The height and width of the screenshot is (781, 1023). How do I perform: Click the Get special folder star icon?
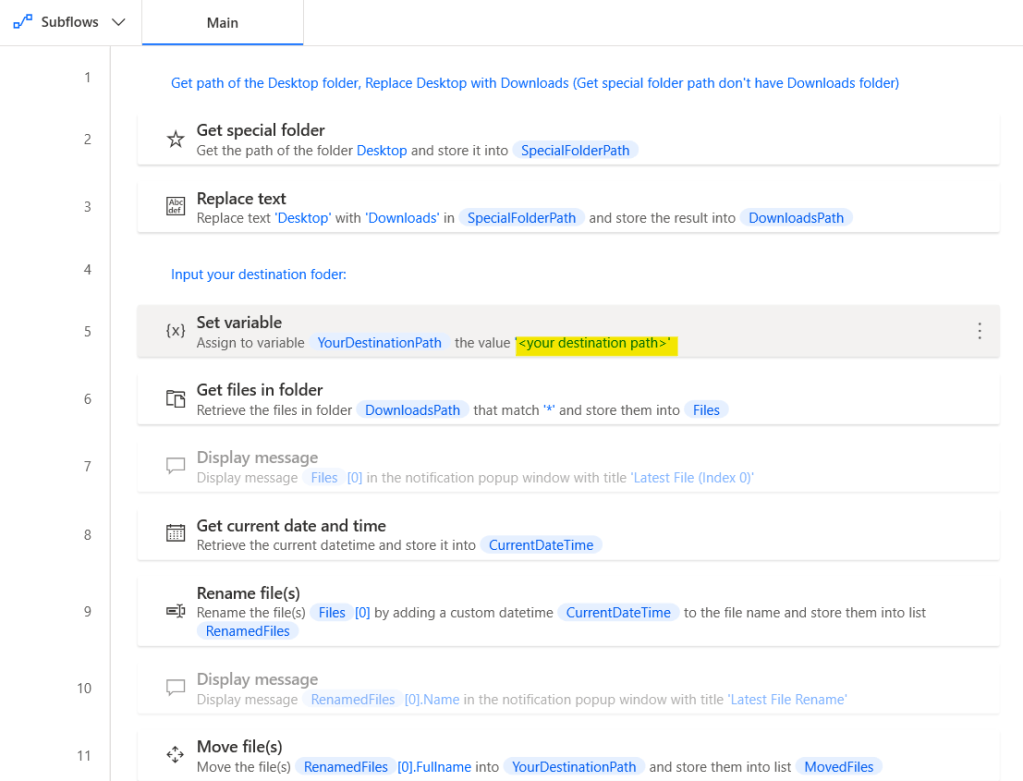point(175,139)
